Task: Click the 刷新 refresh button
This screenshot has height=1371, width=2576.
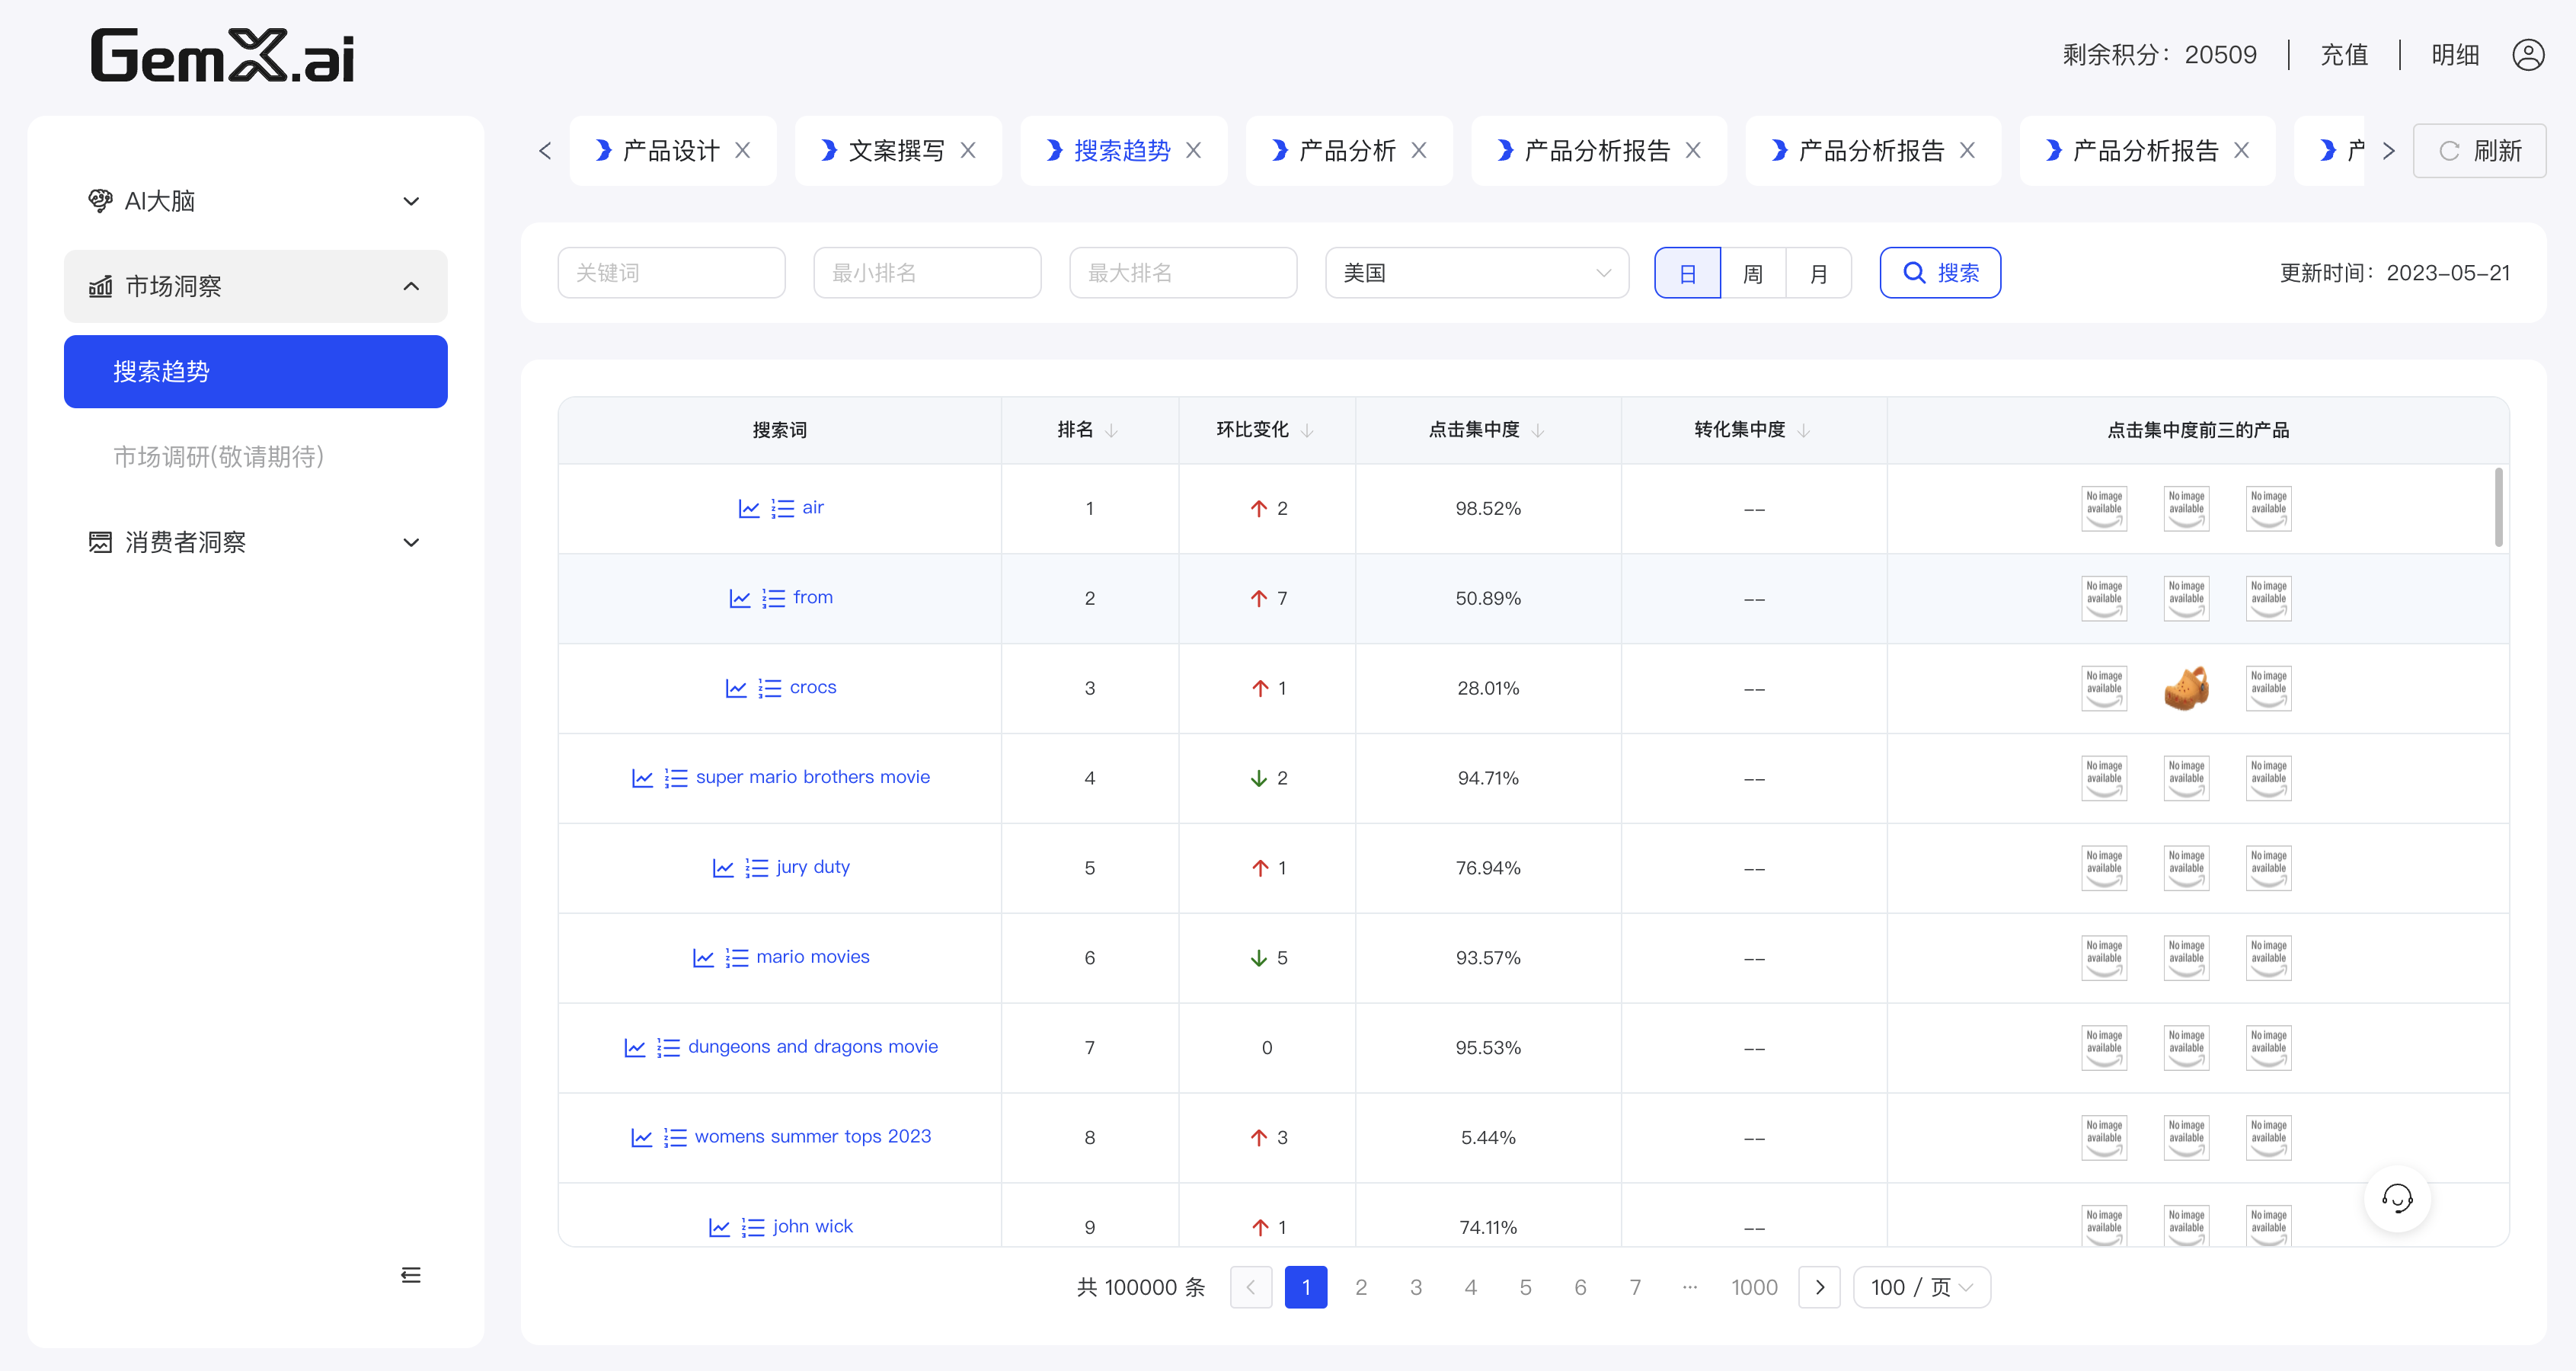Action: pos(2480,151)
